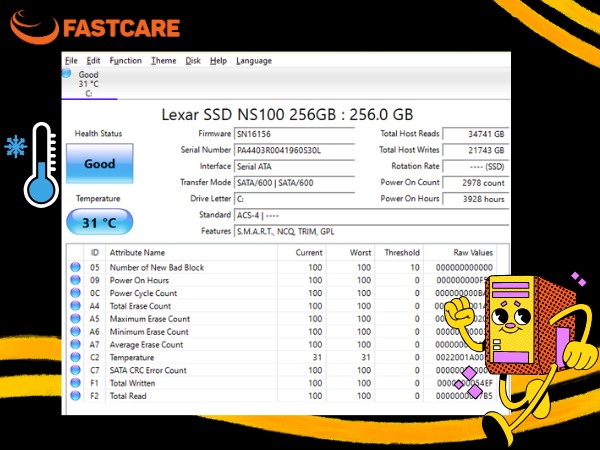Select the Total Read attribute
Image resolution: width=600 pixels, height=450 pixels.
pos(128,396)
